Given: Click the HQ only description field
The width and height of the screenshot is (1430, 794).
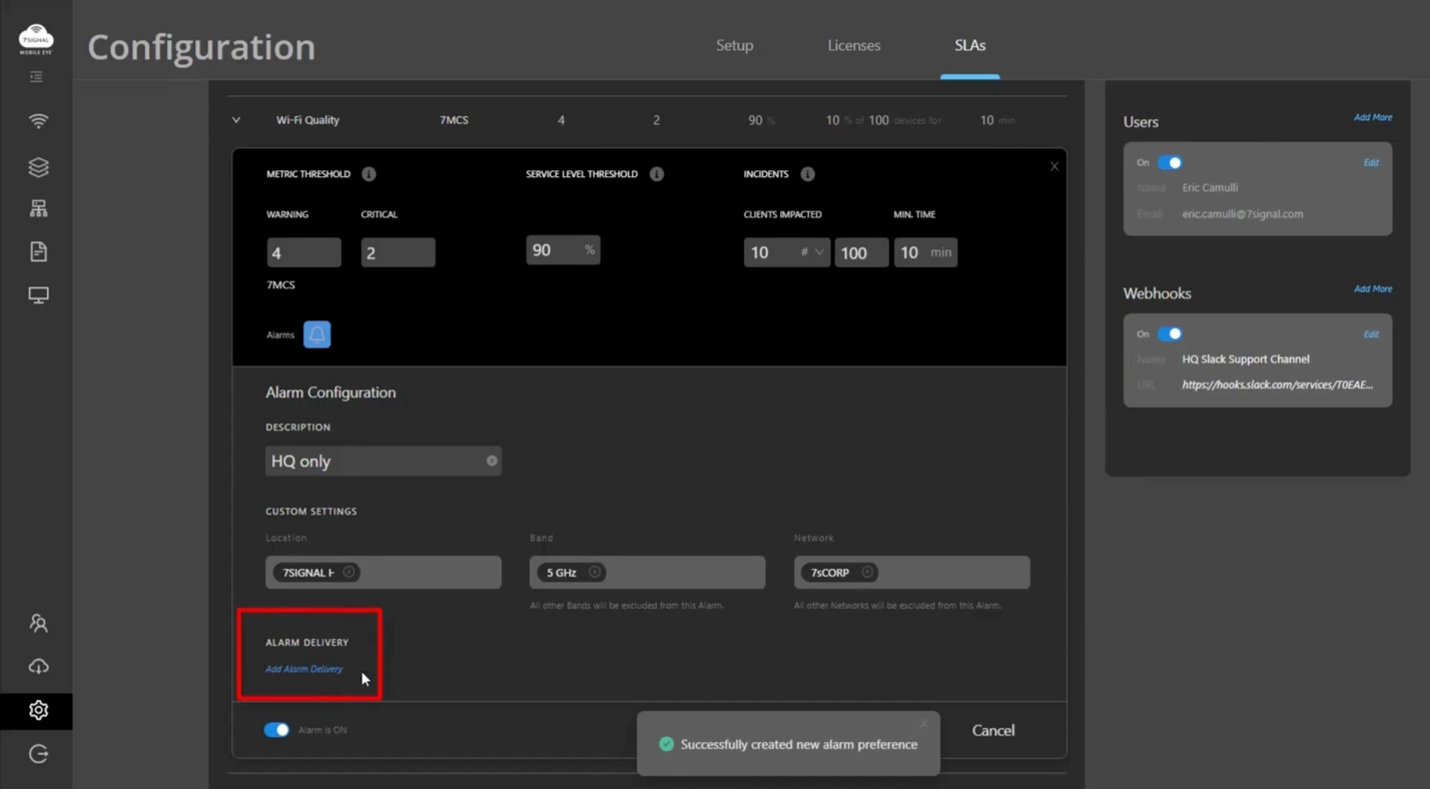Looking at the screenshot, I should 375,461.
